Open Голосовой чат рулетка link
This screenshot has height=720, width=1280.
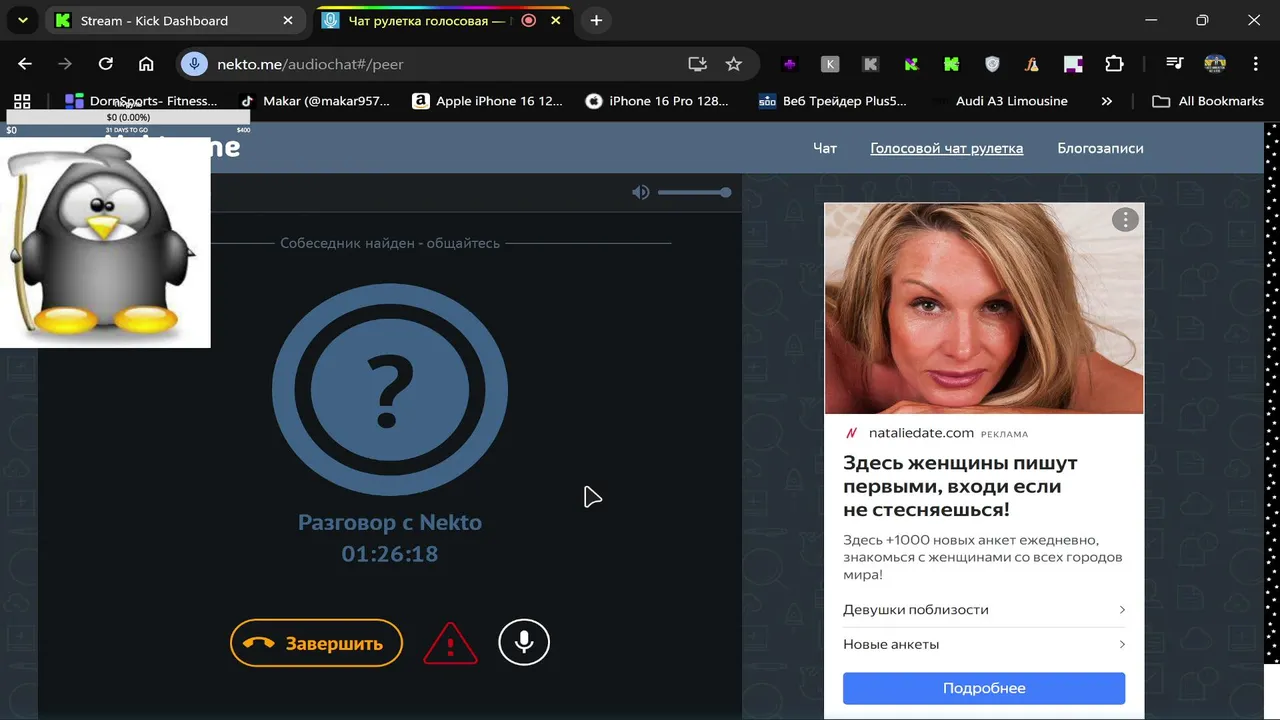[x=946, y=148]
